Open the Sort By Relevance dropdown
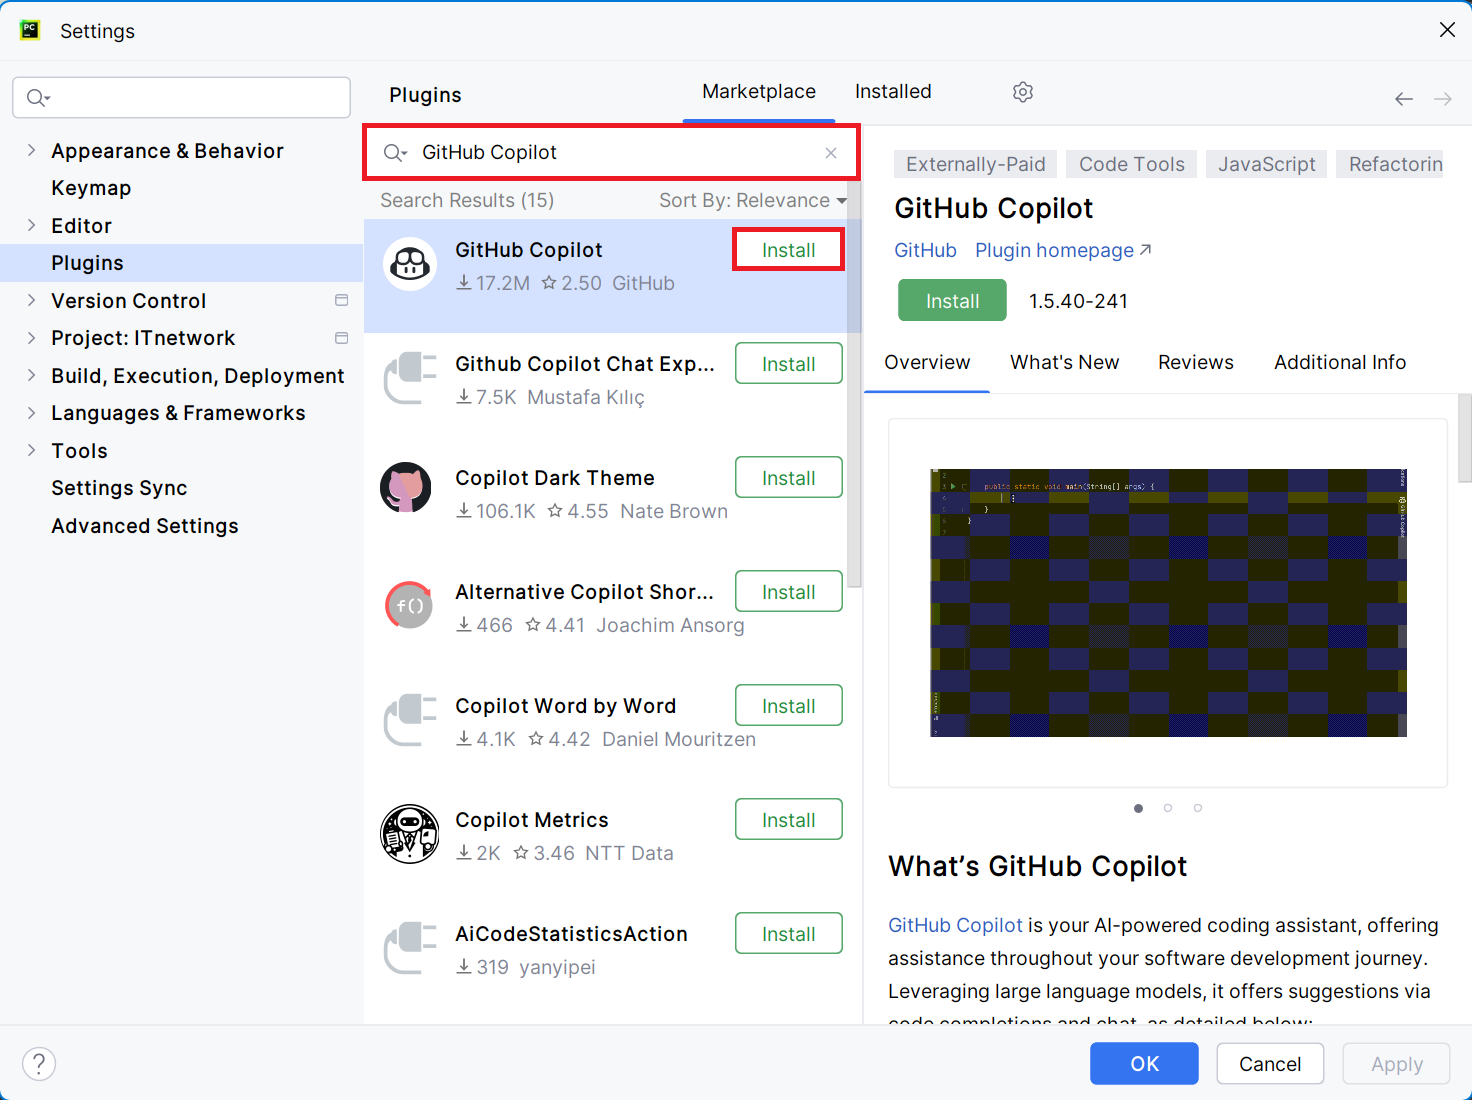This screenshot has width=1472, height=1100. pyautogui.click(x=752, y=201)
